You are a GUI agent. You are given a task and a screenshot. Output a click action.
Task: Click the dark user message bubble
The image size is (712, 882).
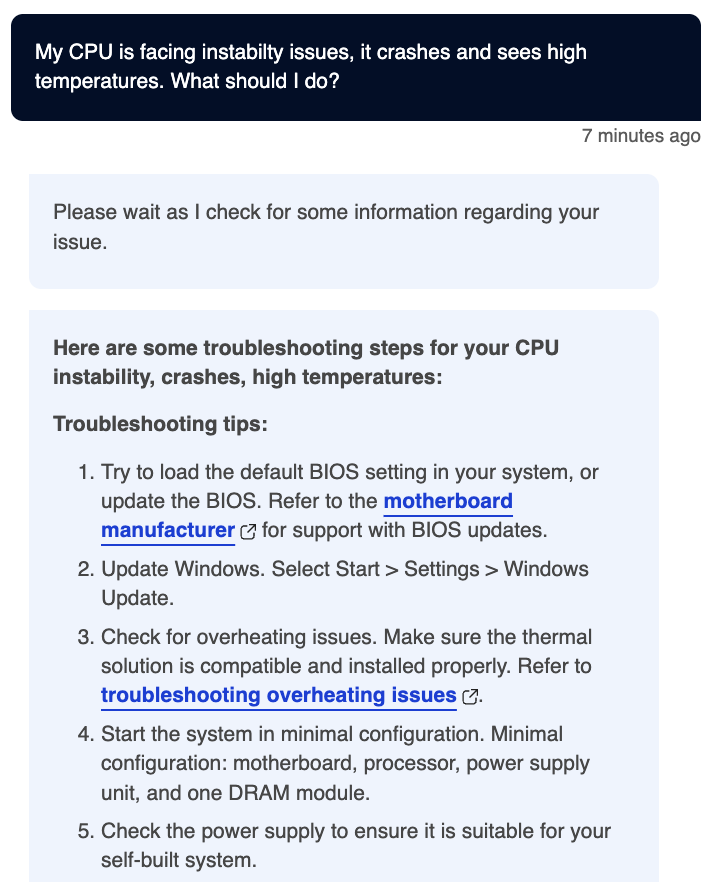tap(356, 65)
